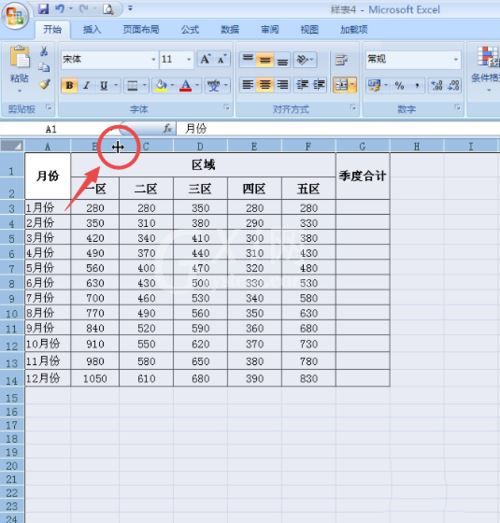The width and height of the screenshot is (500, 523).
Task: Open conditional formatting menu
Action: [487, 68]
